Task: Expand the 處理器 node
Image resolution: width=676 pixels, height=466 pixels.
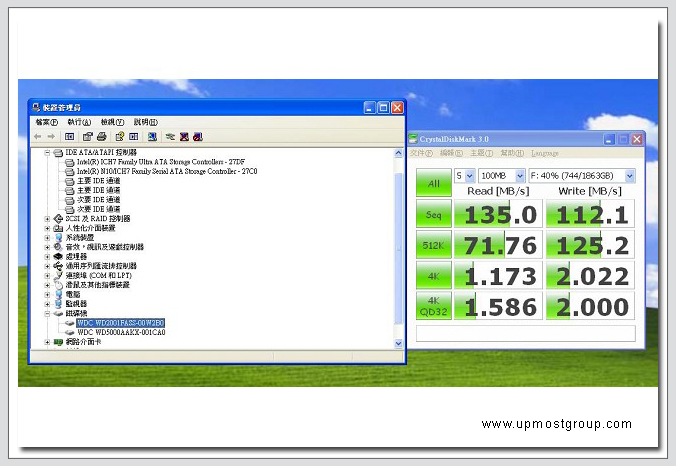Action: point(47,256)
